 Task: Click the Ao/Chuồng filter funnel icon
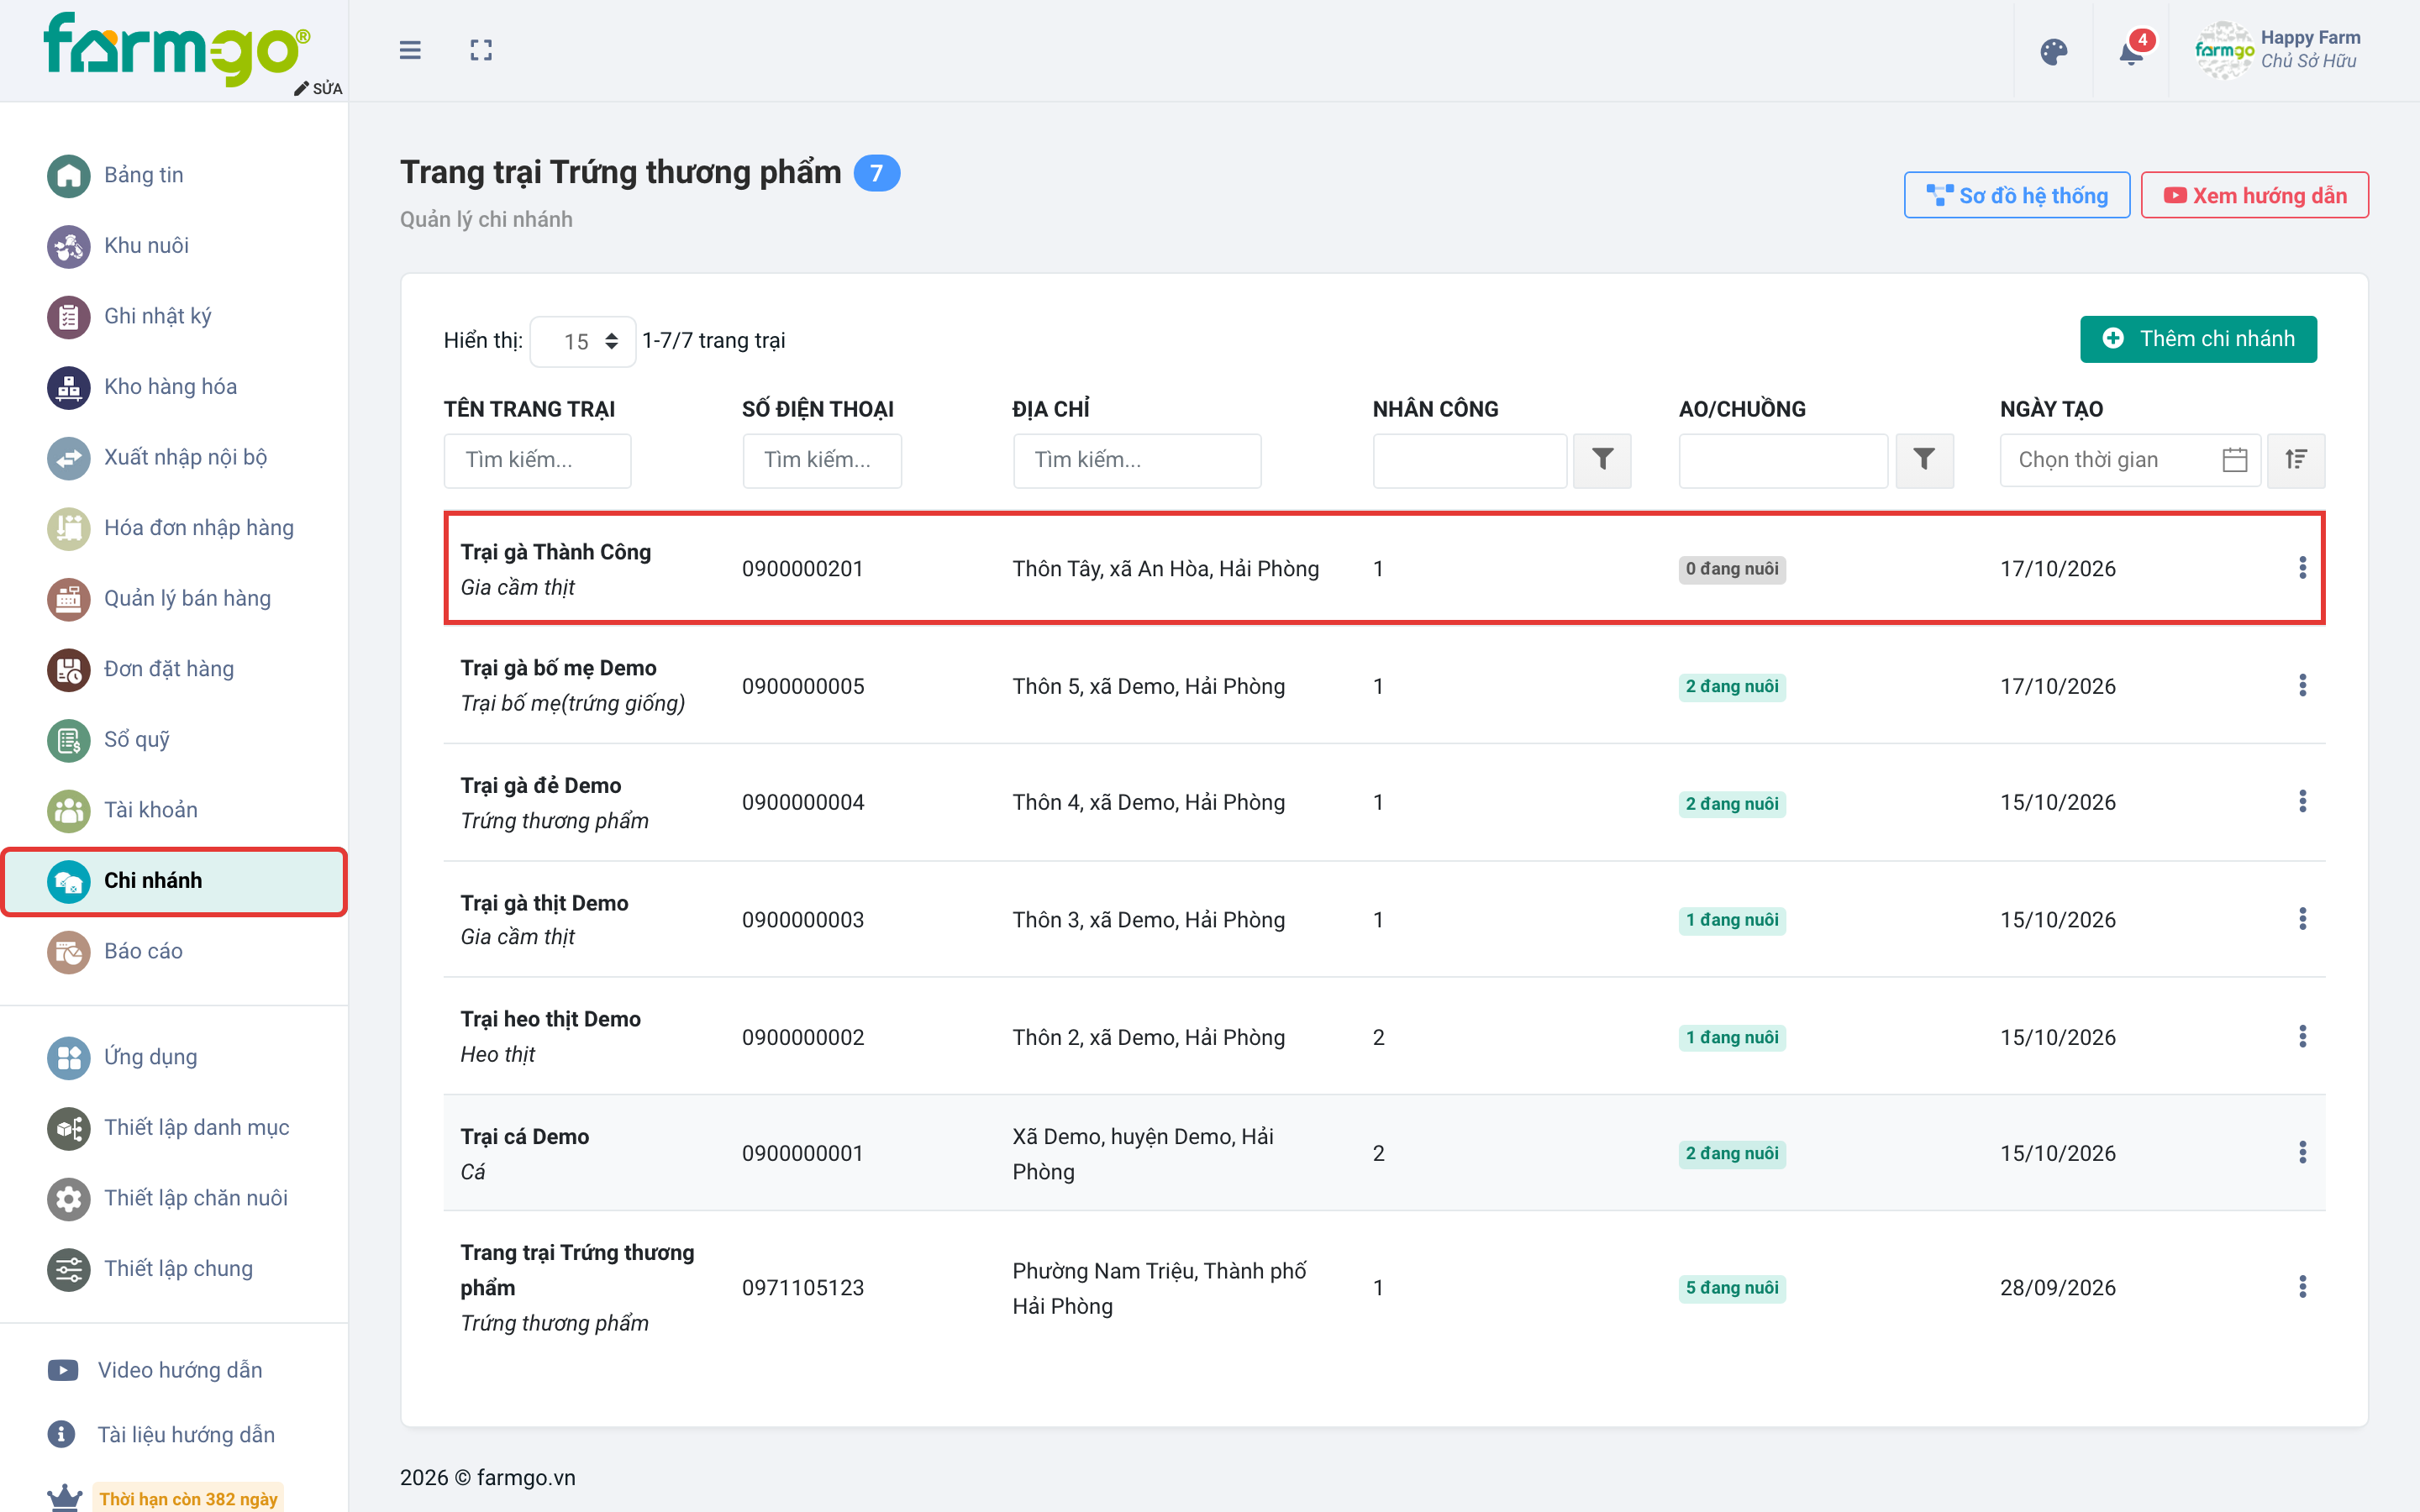[x=1924, y=460]
